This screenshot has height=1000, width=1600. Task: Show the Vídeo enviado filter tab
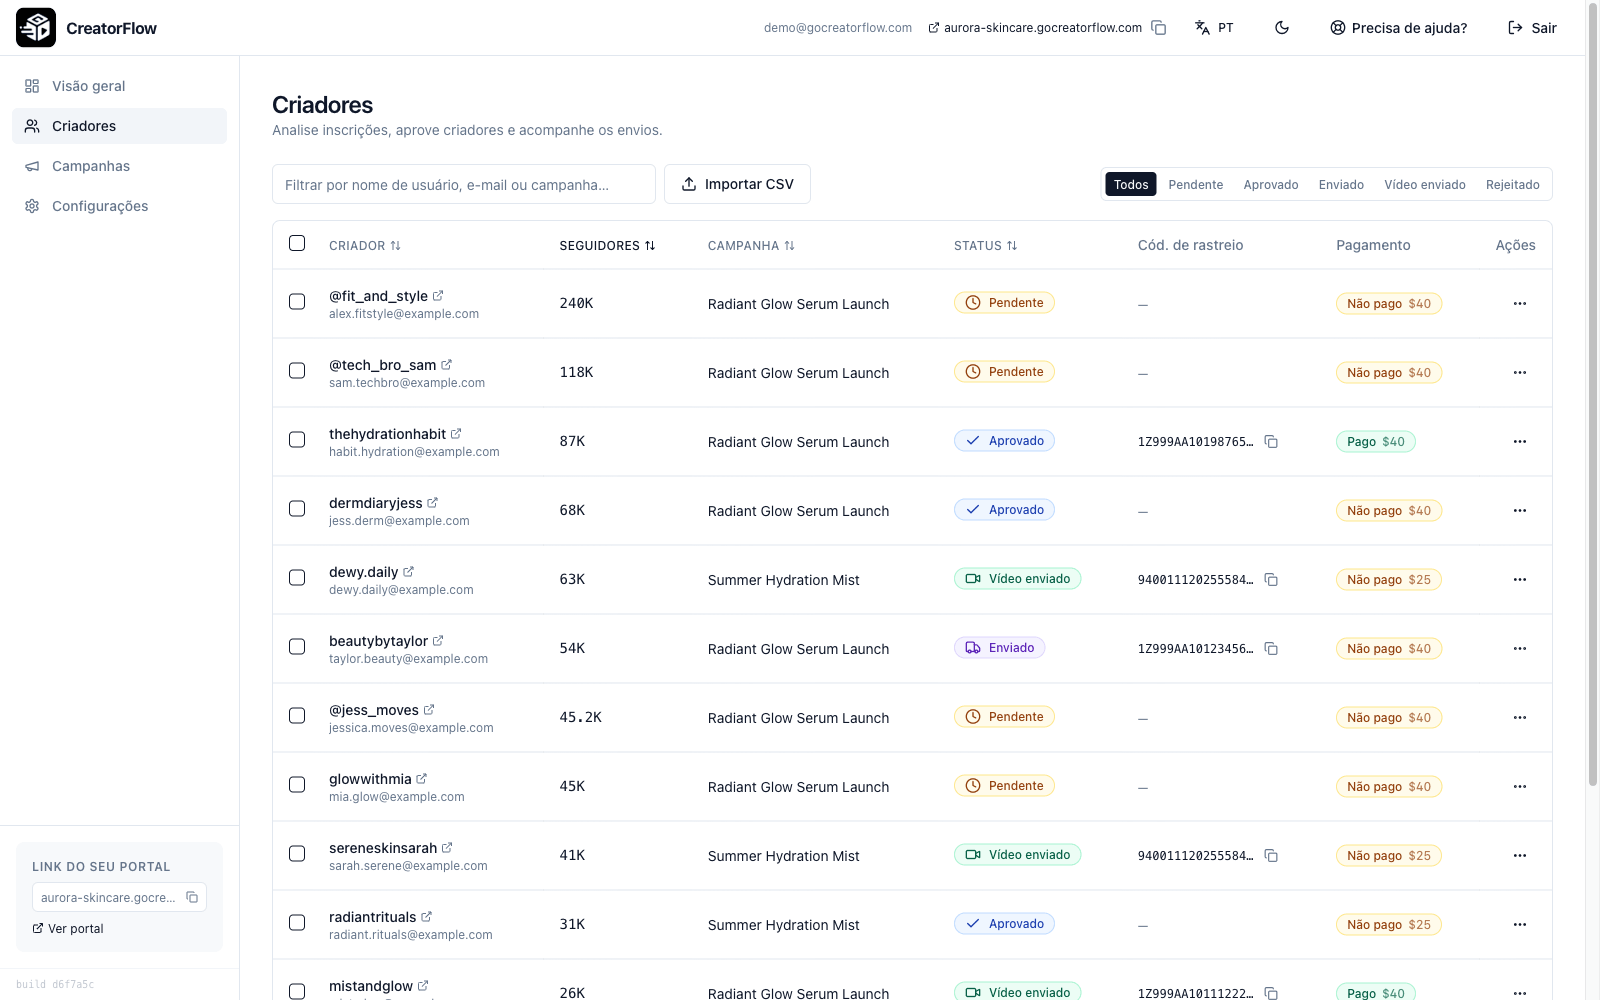[x=1424, y=185]
